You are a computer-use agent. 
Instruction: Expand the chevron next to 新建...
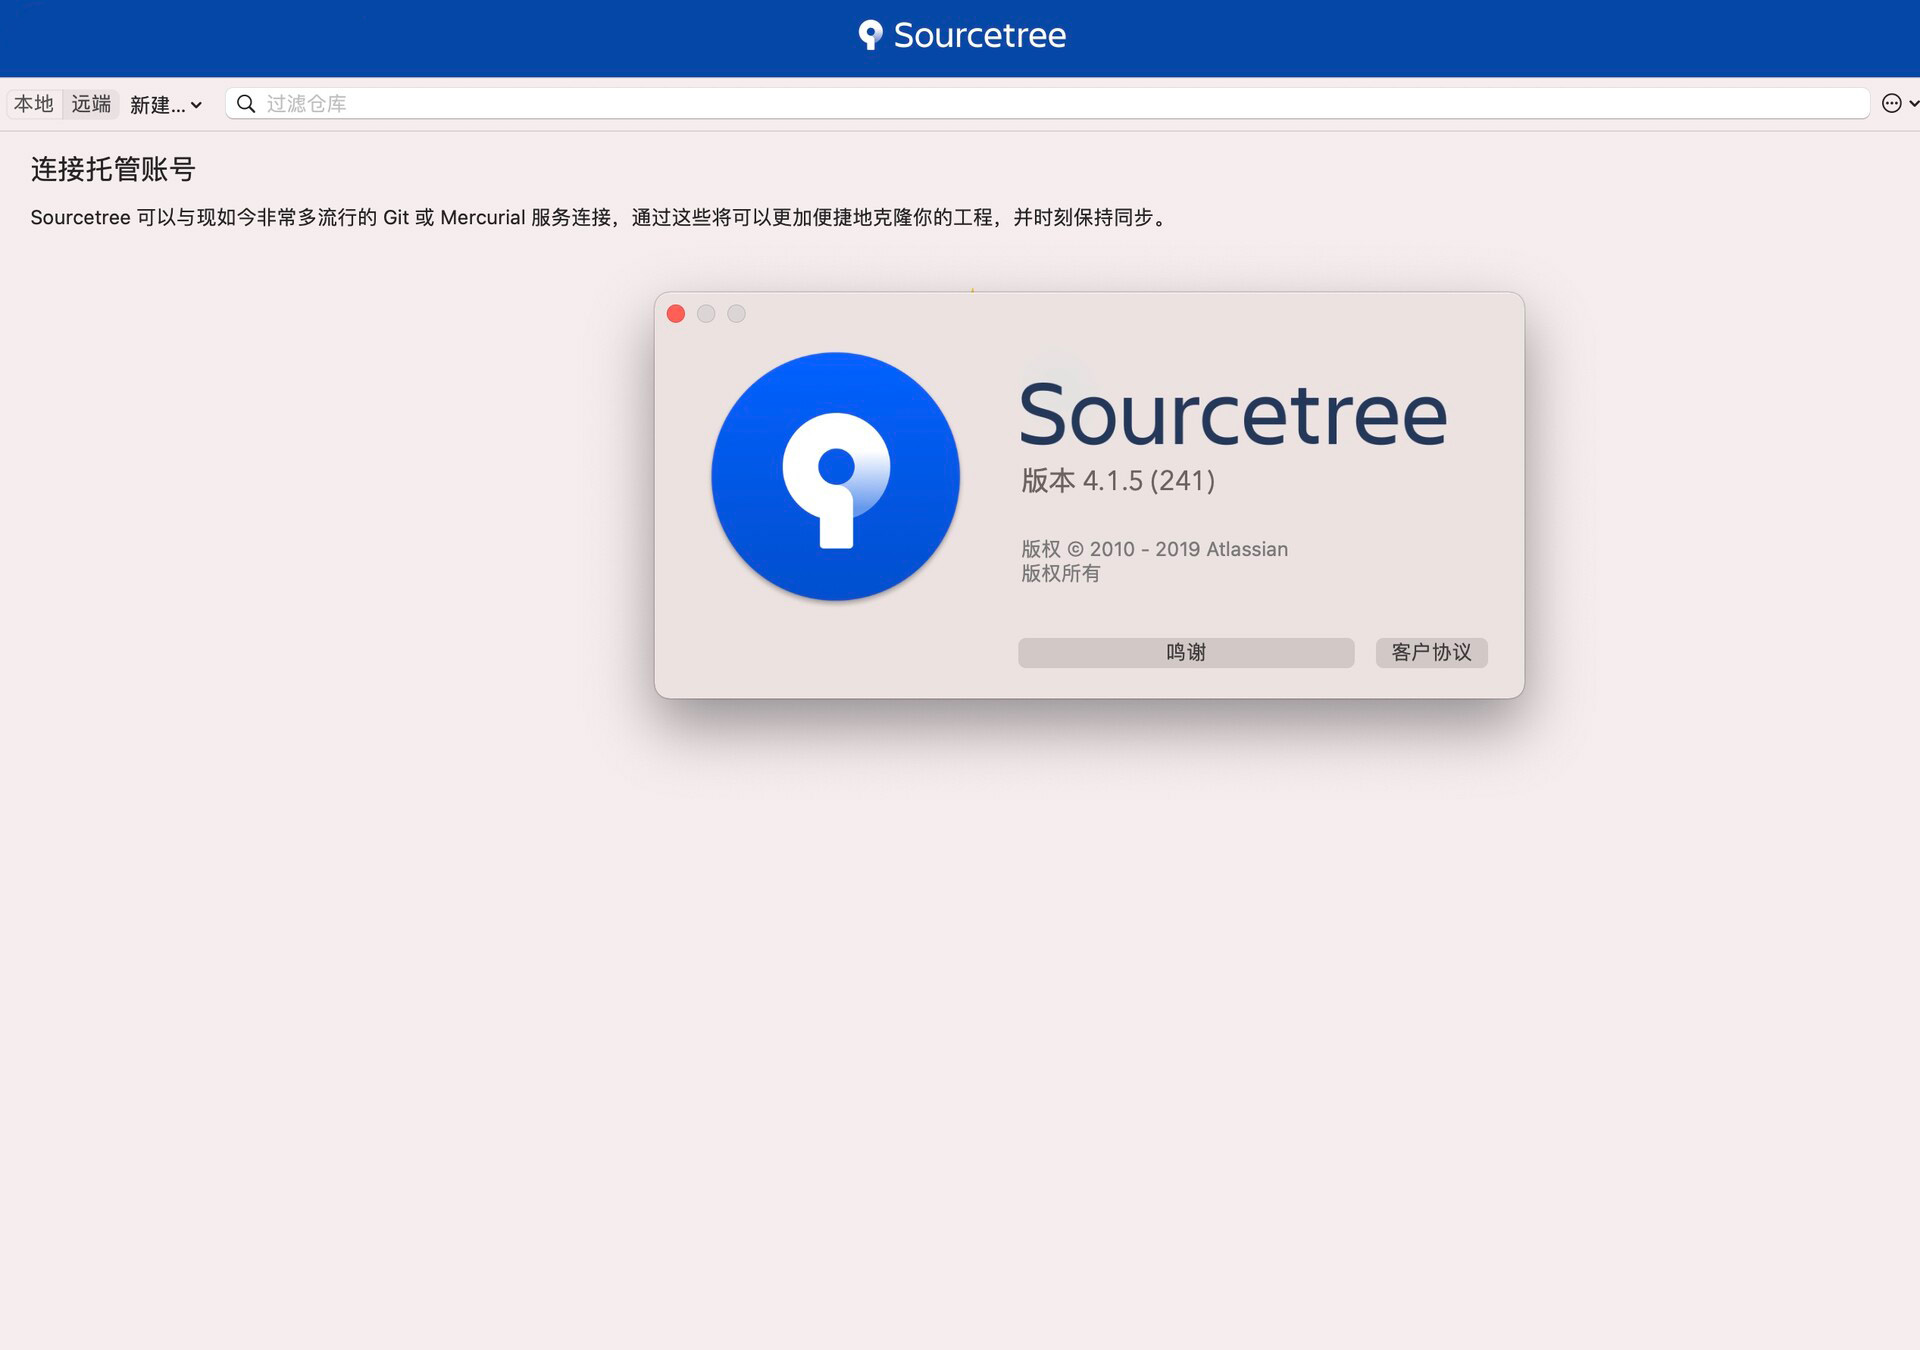coord(196,105)
